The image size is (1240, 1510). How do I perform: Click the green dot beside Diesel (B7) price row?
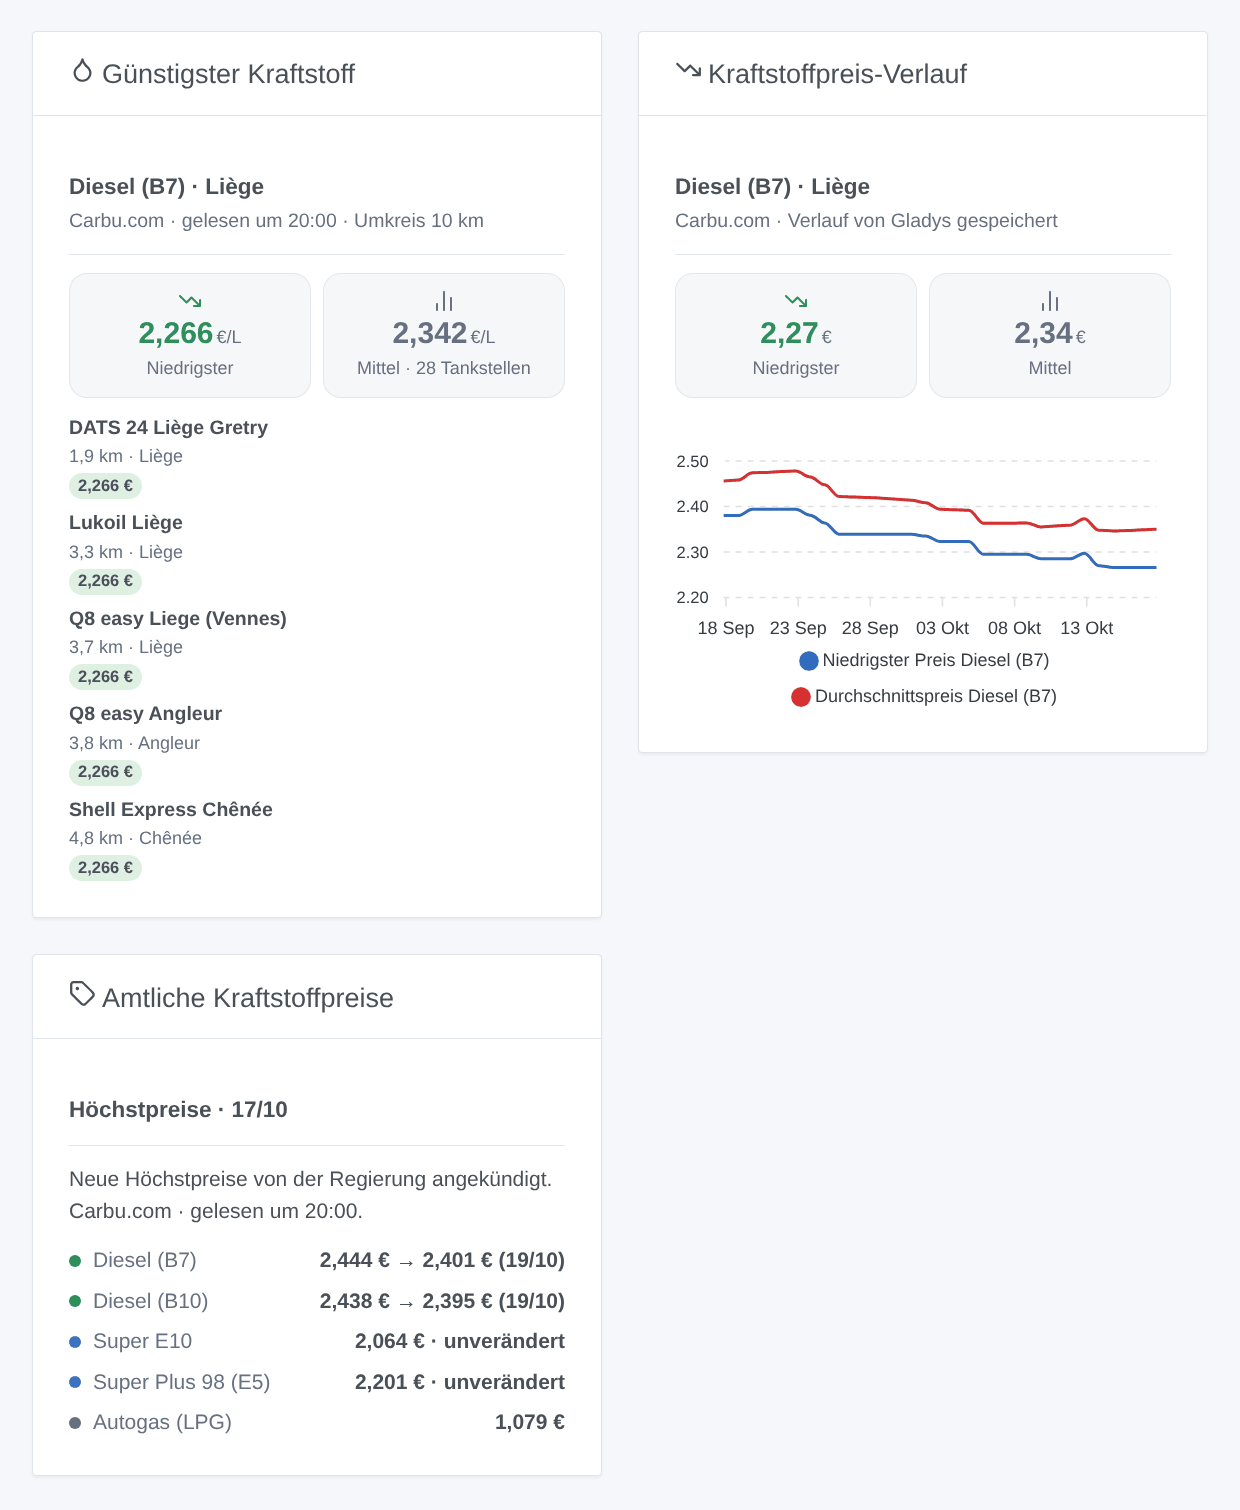click(75, 1261)
